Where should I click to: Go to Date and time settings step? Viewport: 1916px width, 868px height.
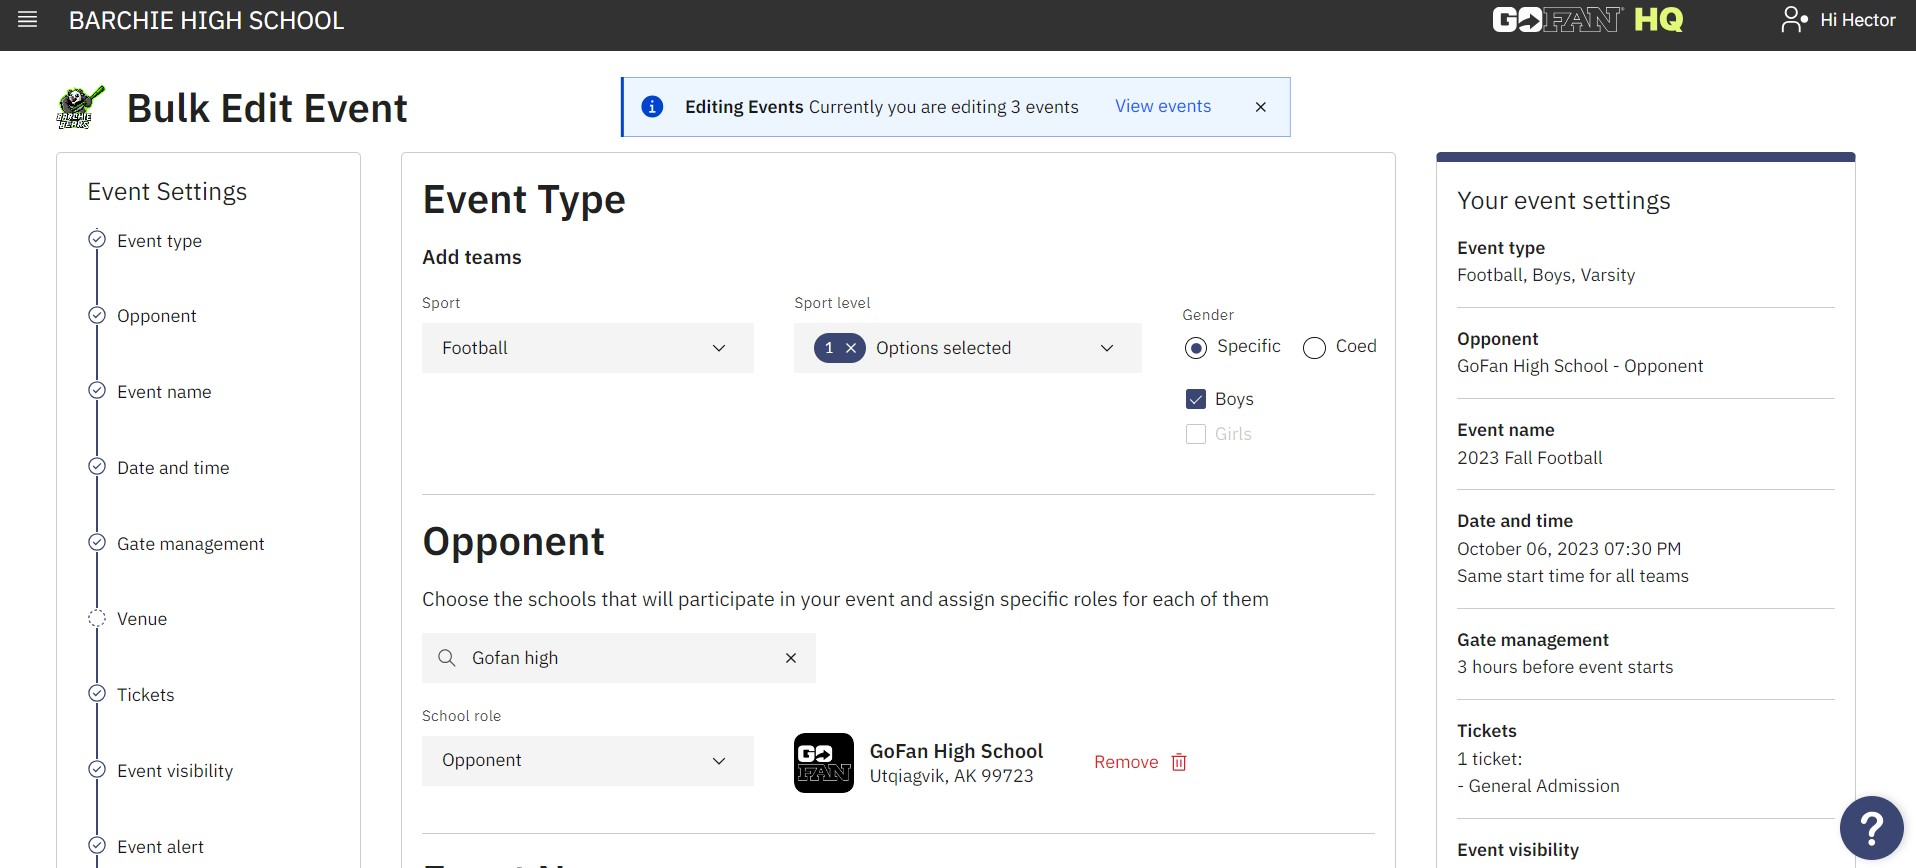click(173, 468)
